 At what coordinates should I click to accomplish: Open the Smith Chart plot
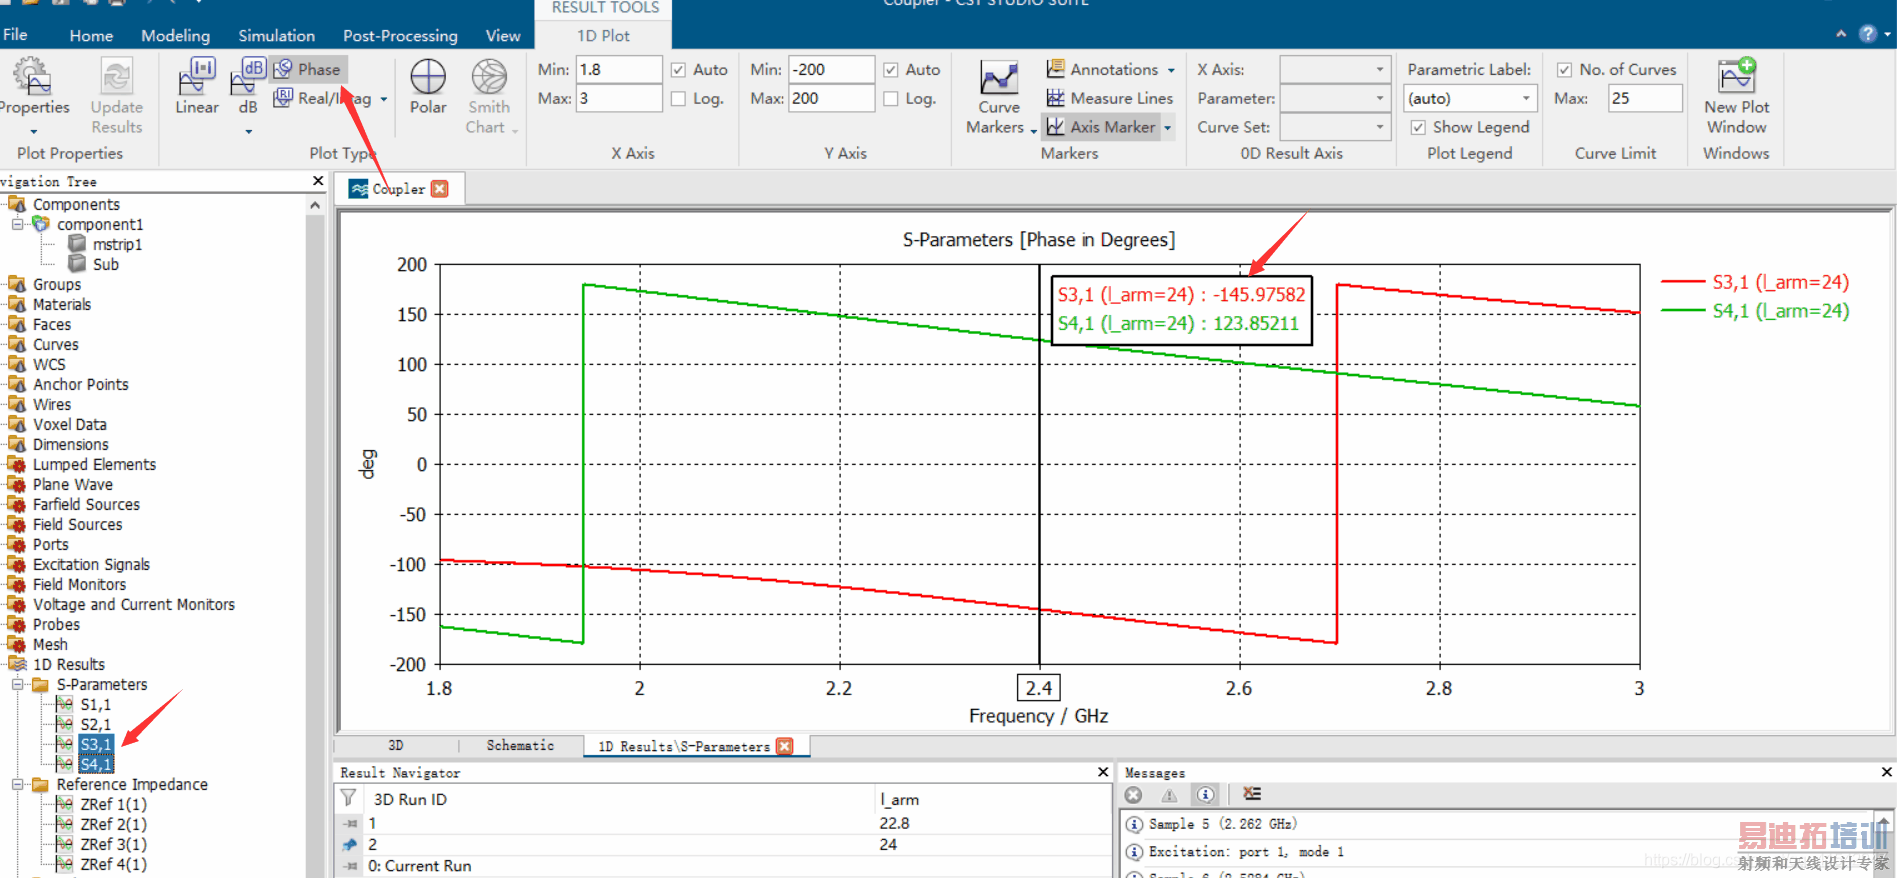pyautogui.click(x=489, y=95)
